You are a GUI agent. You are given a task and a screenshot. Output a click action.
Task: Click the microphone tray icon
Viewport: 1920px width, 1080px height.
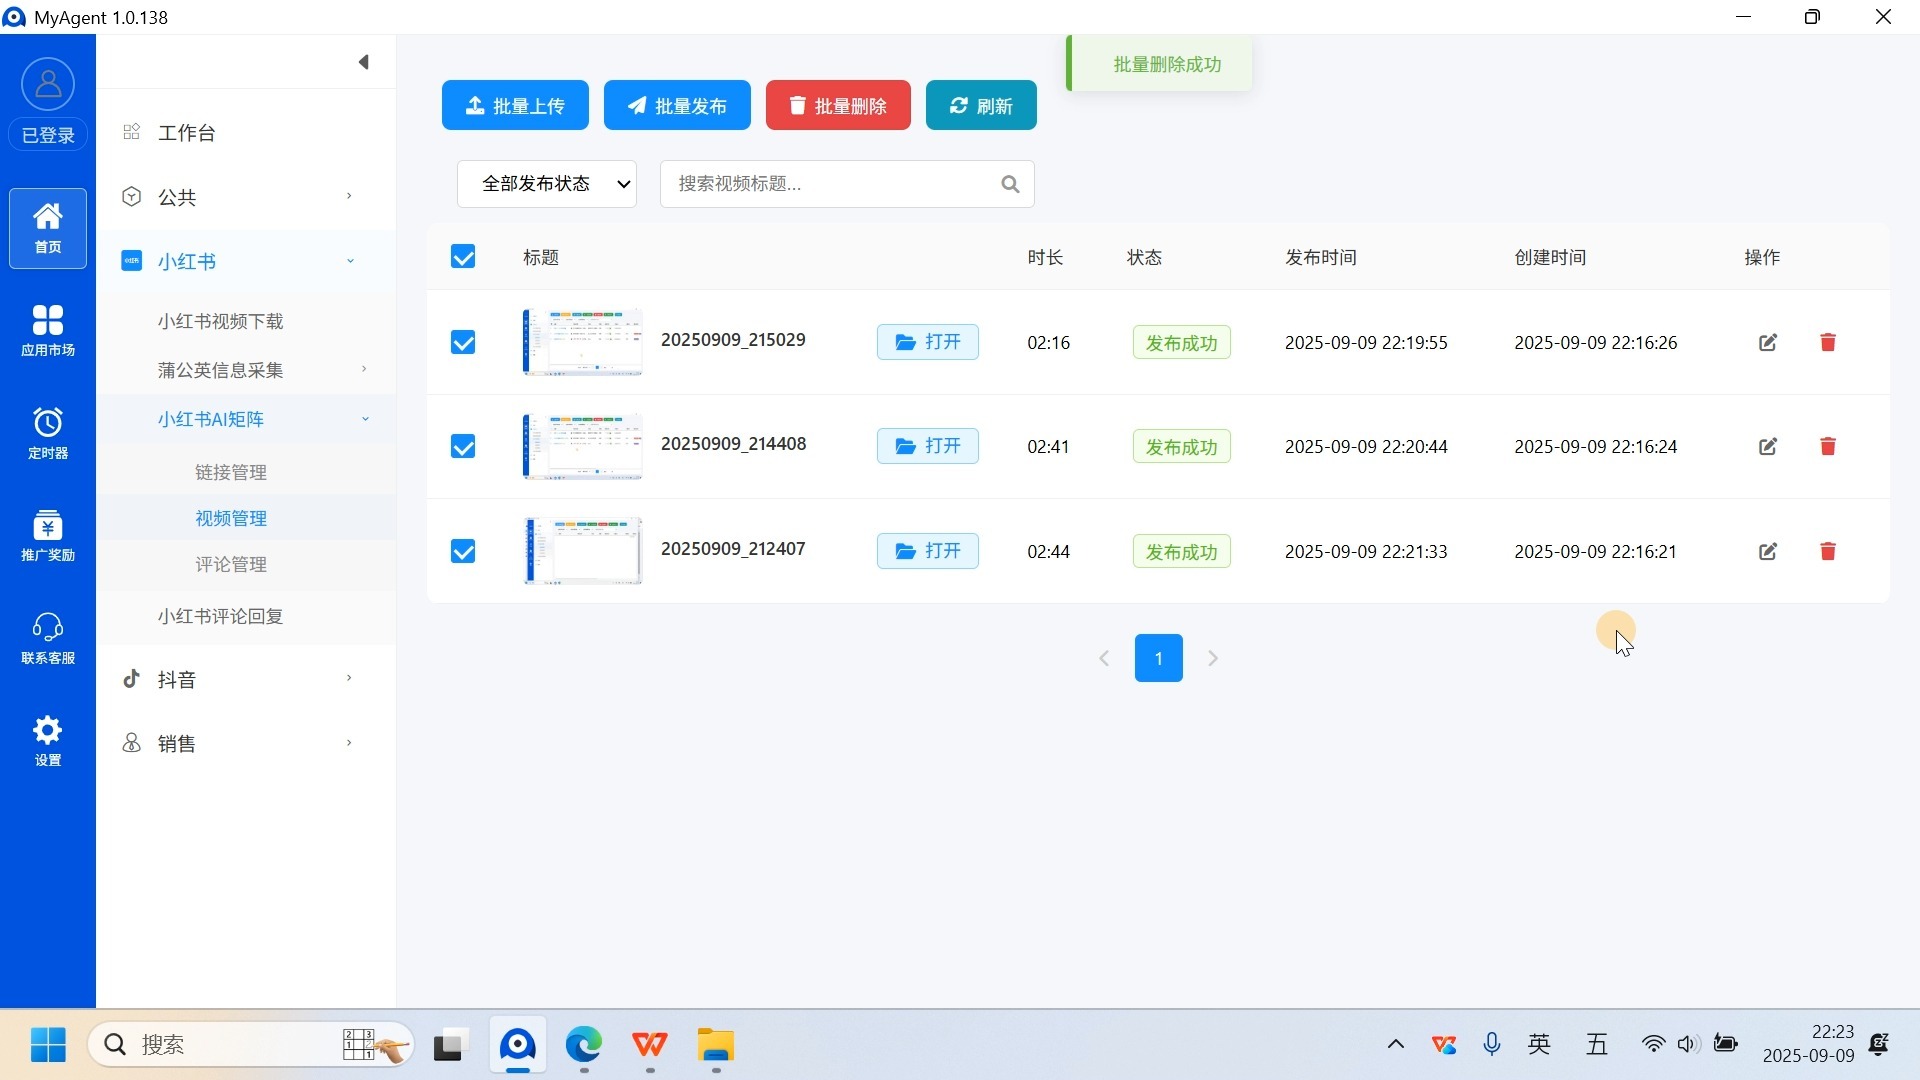(x=1492, y=1045)
